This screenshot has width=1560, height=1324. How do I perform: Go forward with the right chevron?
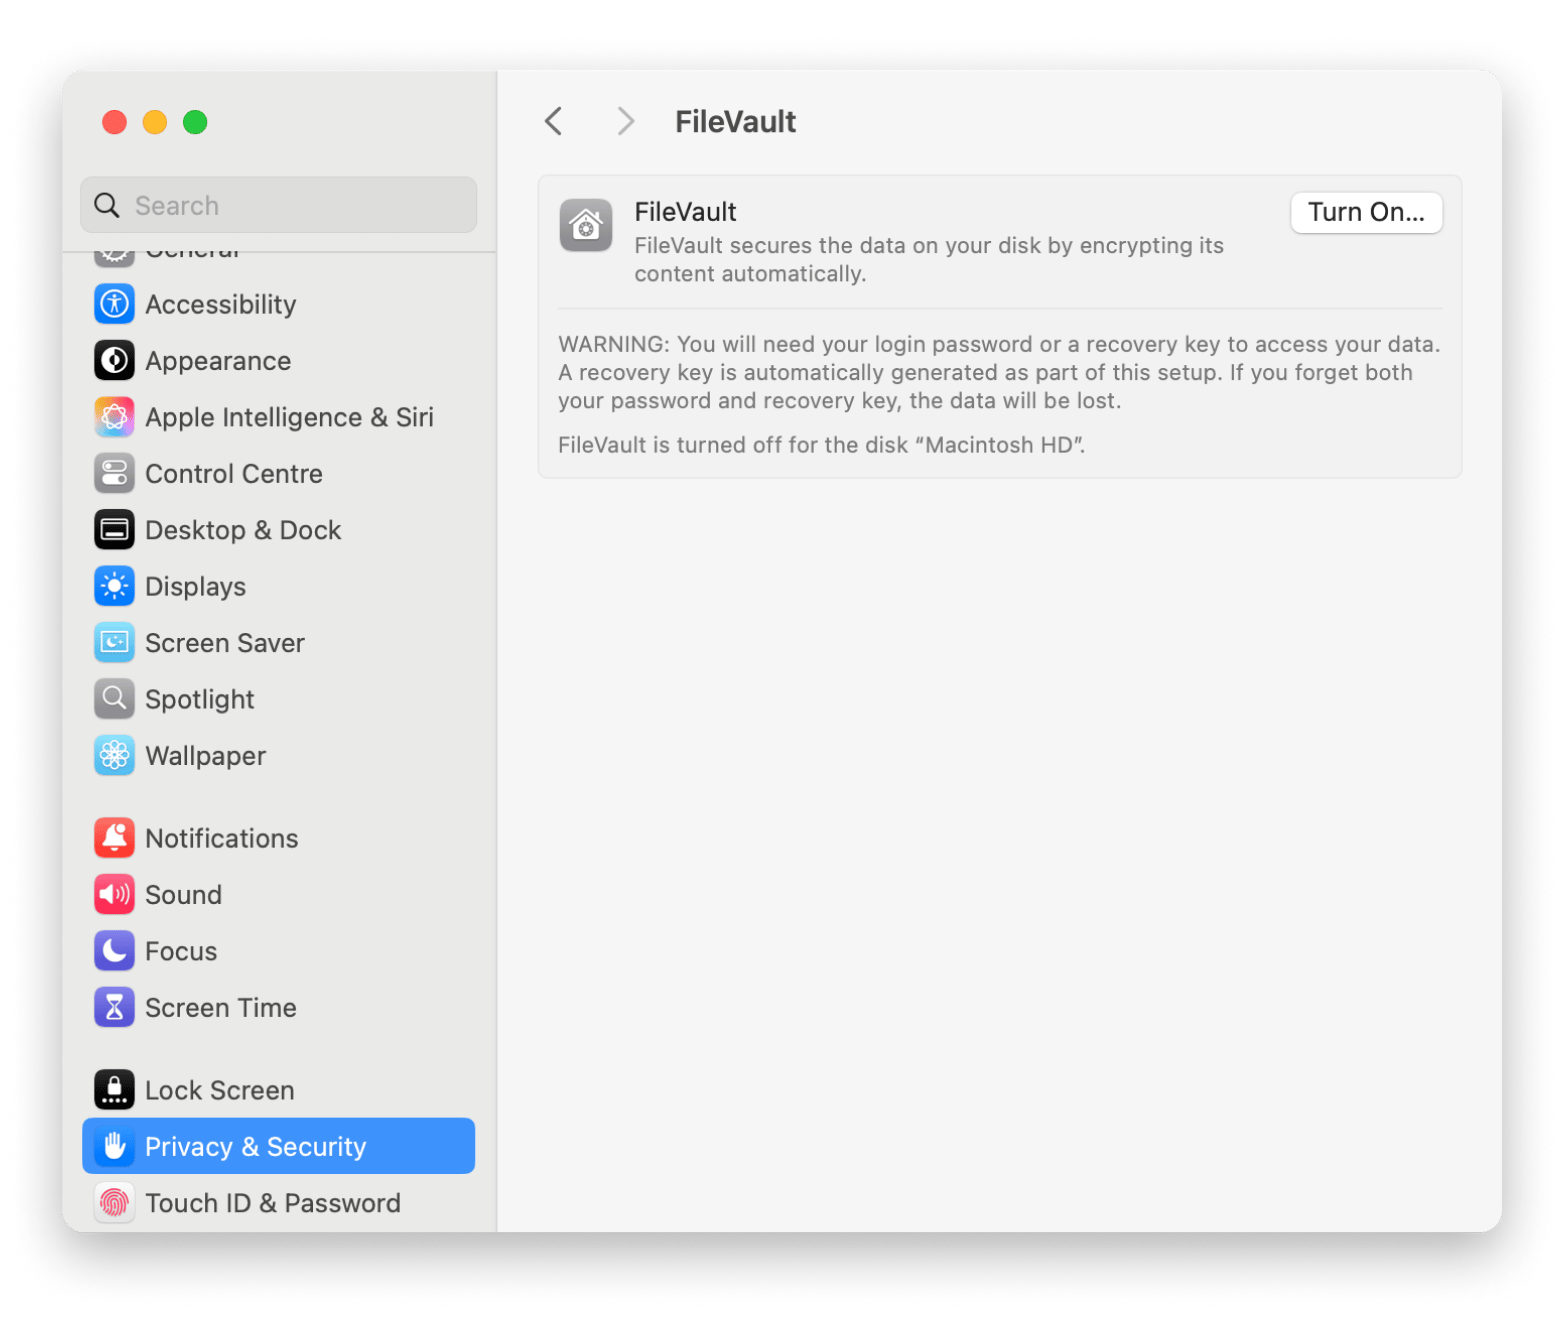click(x=626, y=121)
